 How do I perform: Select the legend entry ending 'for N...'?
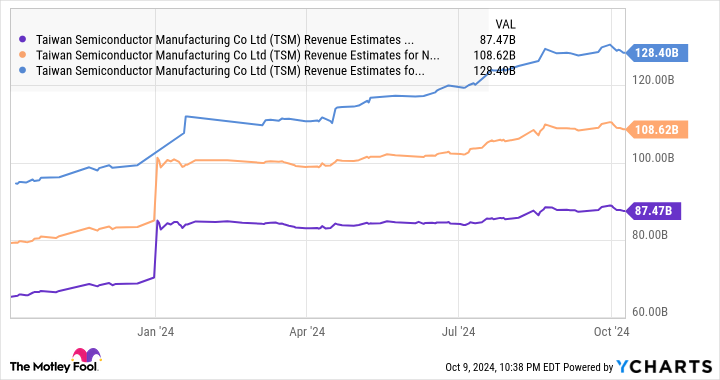pyautogui.click(x=238, y=55)
